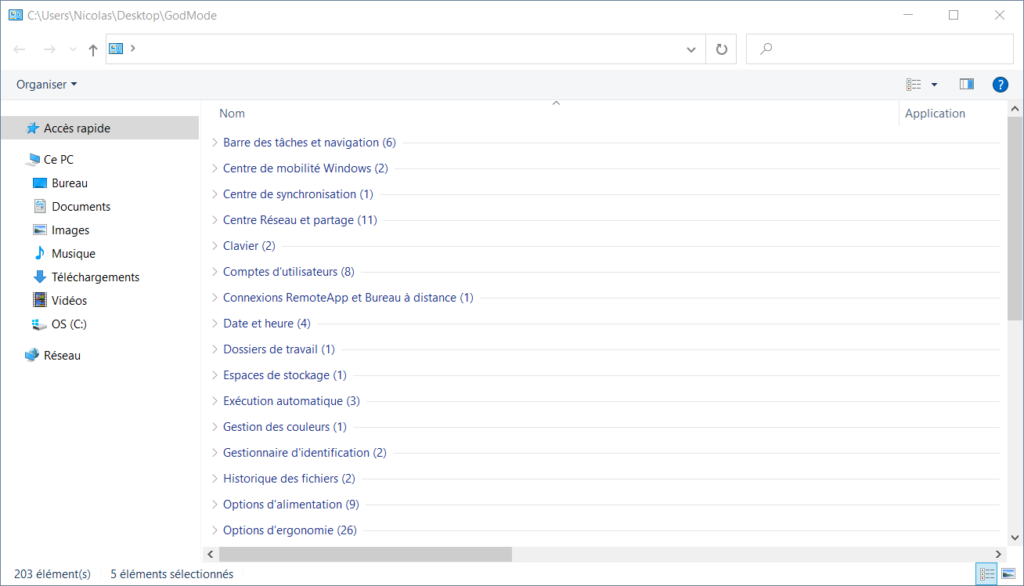Click the Réseau network icon
This screenshot has width=1024, height=586.
click(x=32, y=355)
